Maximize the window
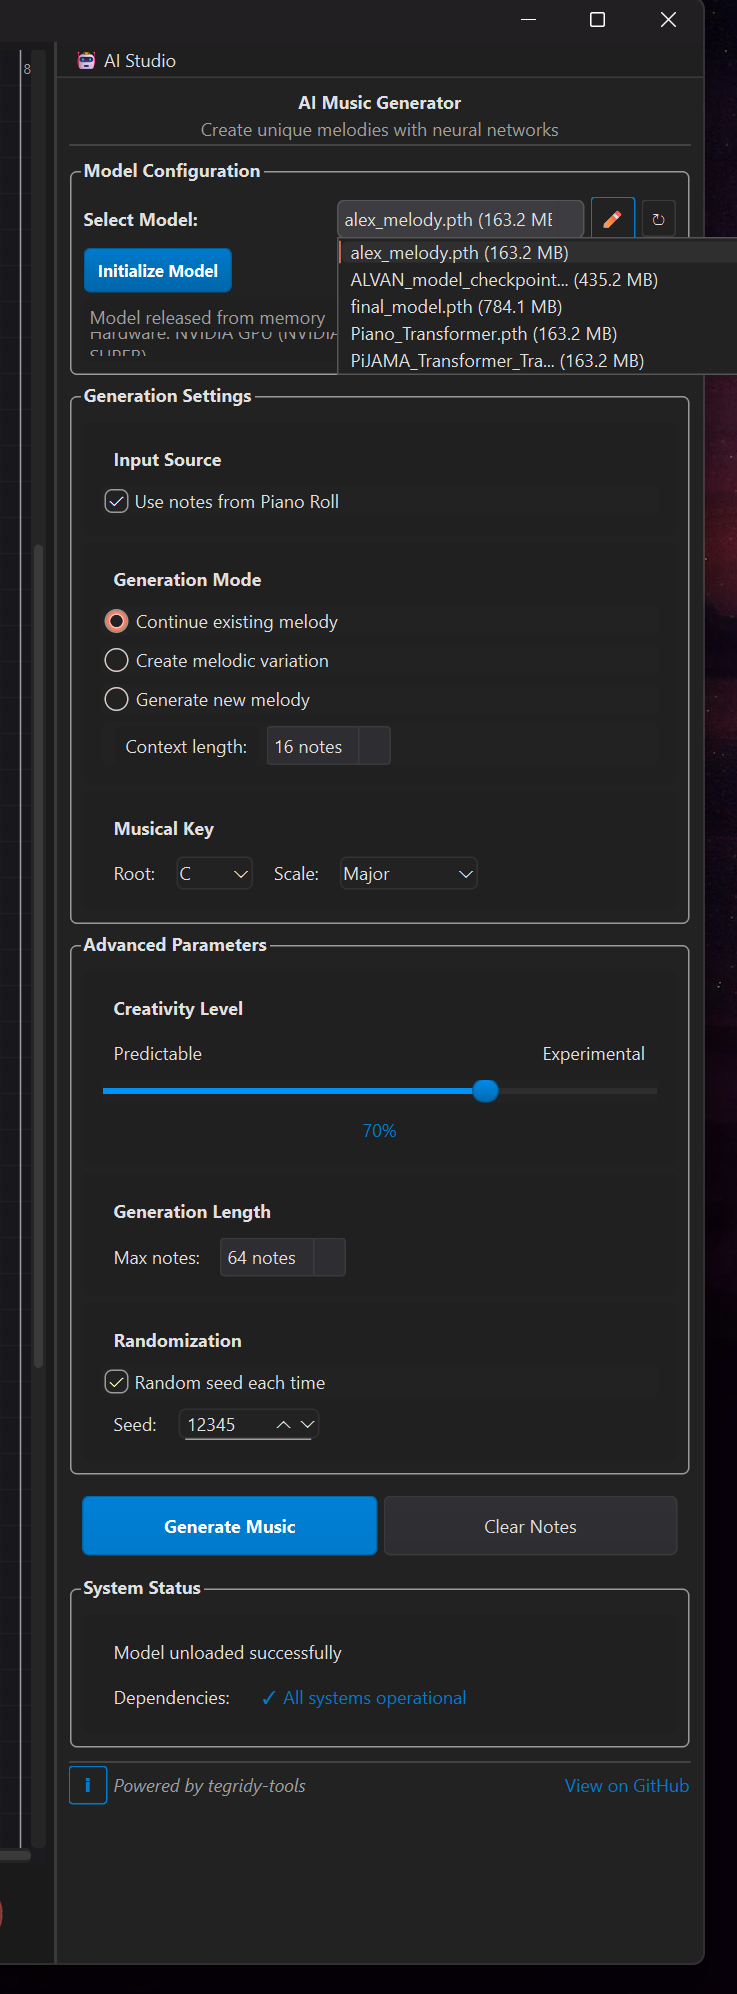The width and height of the screenshot is (737, 1994). 597,20
